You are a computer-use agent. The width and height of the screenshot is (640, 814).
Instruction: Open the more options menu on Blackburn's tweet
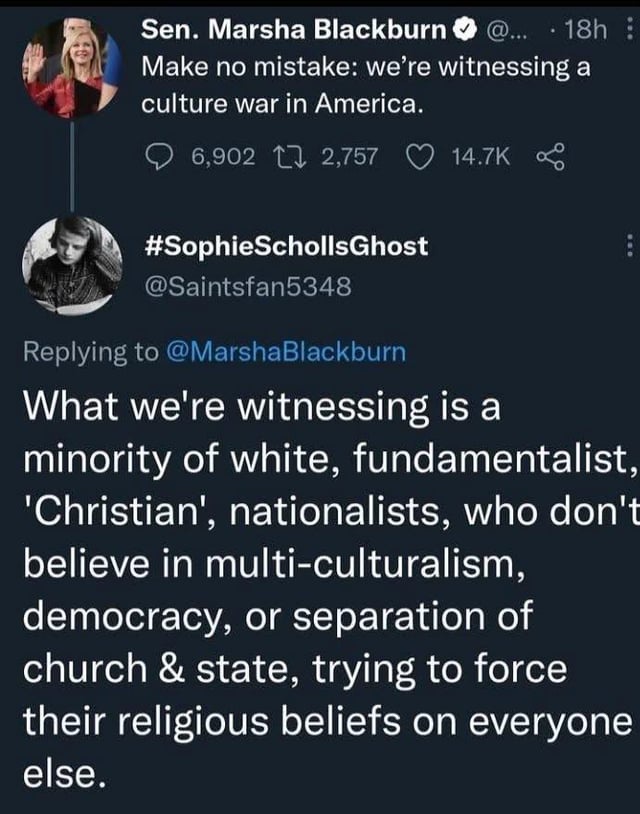(629, 31)
